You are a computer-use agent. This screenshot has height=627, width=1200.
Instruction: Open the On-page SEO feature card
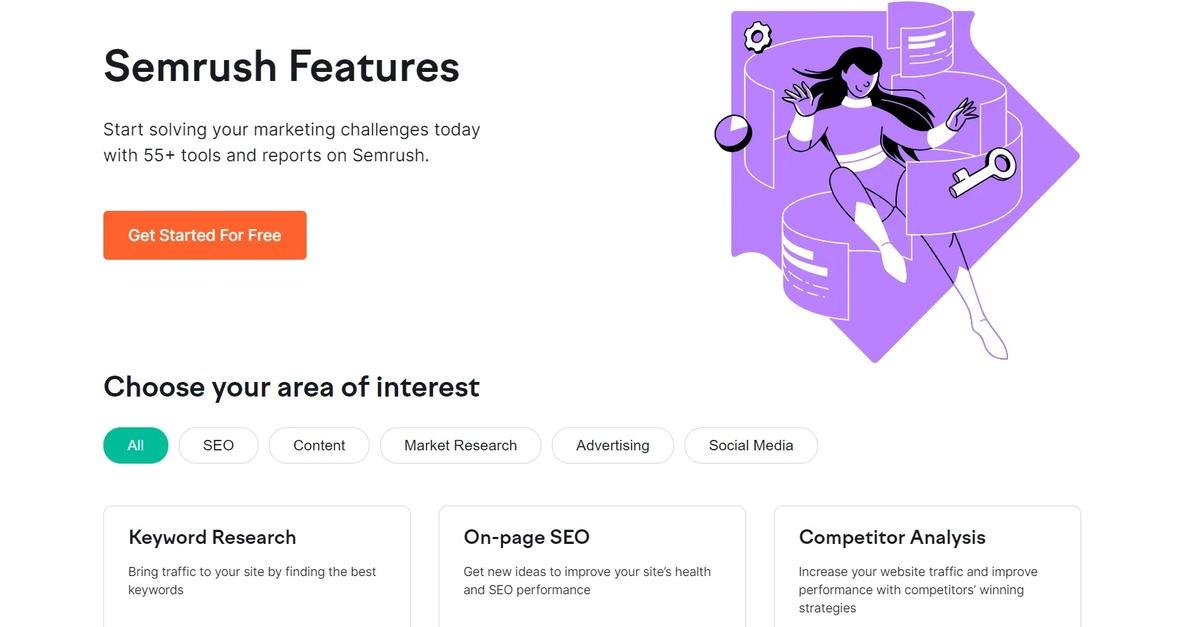591,560
